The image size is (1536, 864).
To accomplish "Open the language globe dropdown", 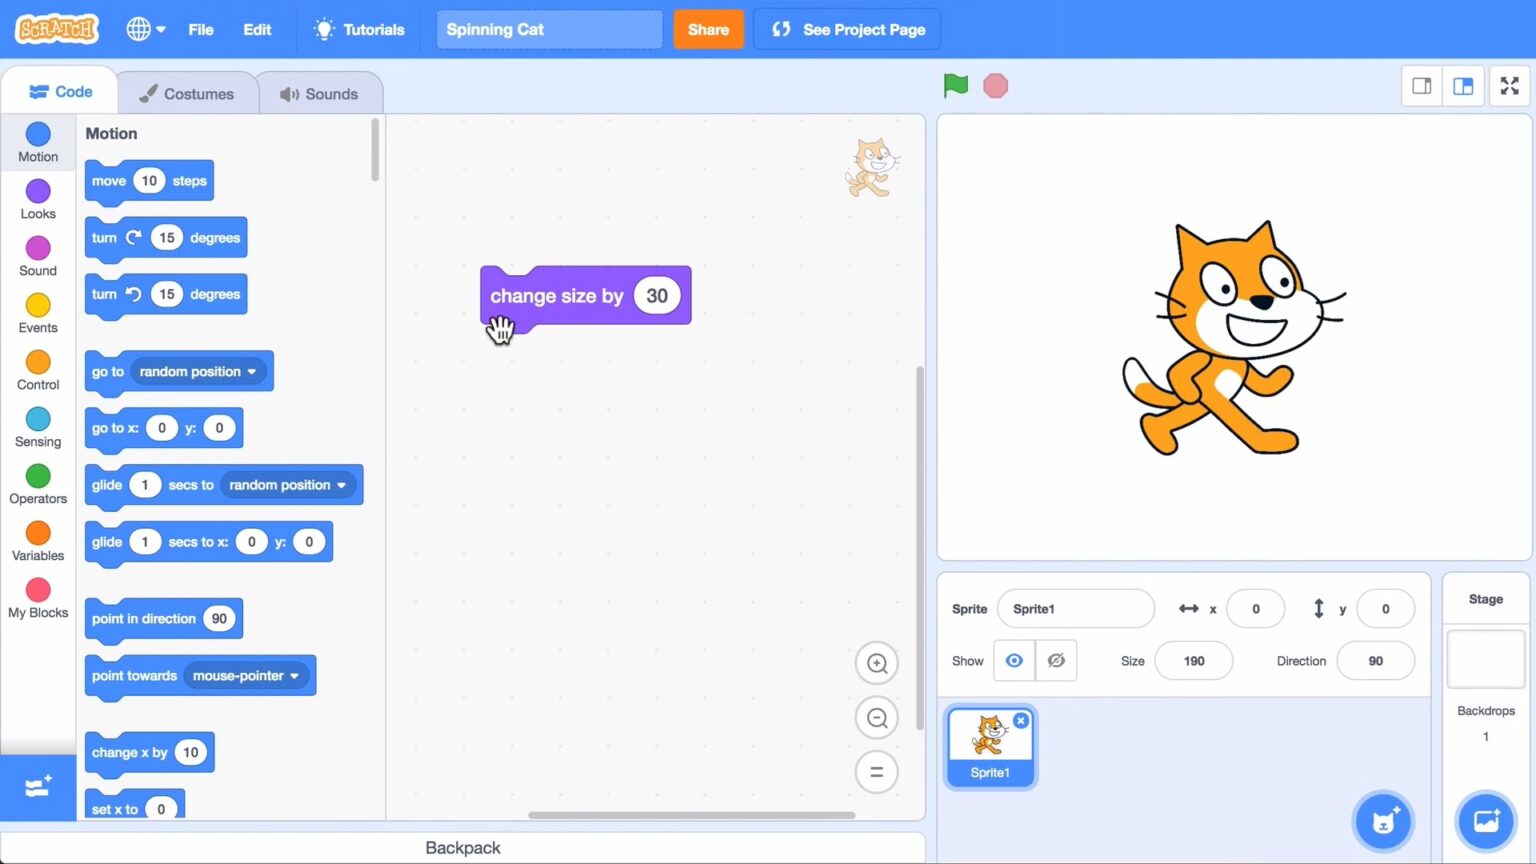I will [x=146, y=29].
